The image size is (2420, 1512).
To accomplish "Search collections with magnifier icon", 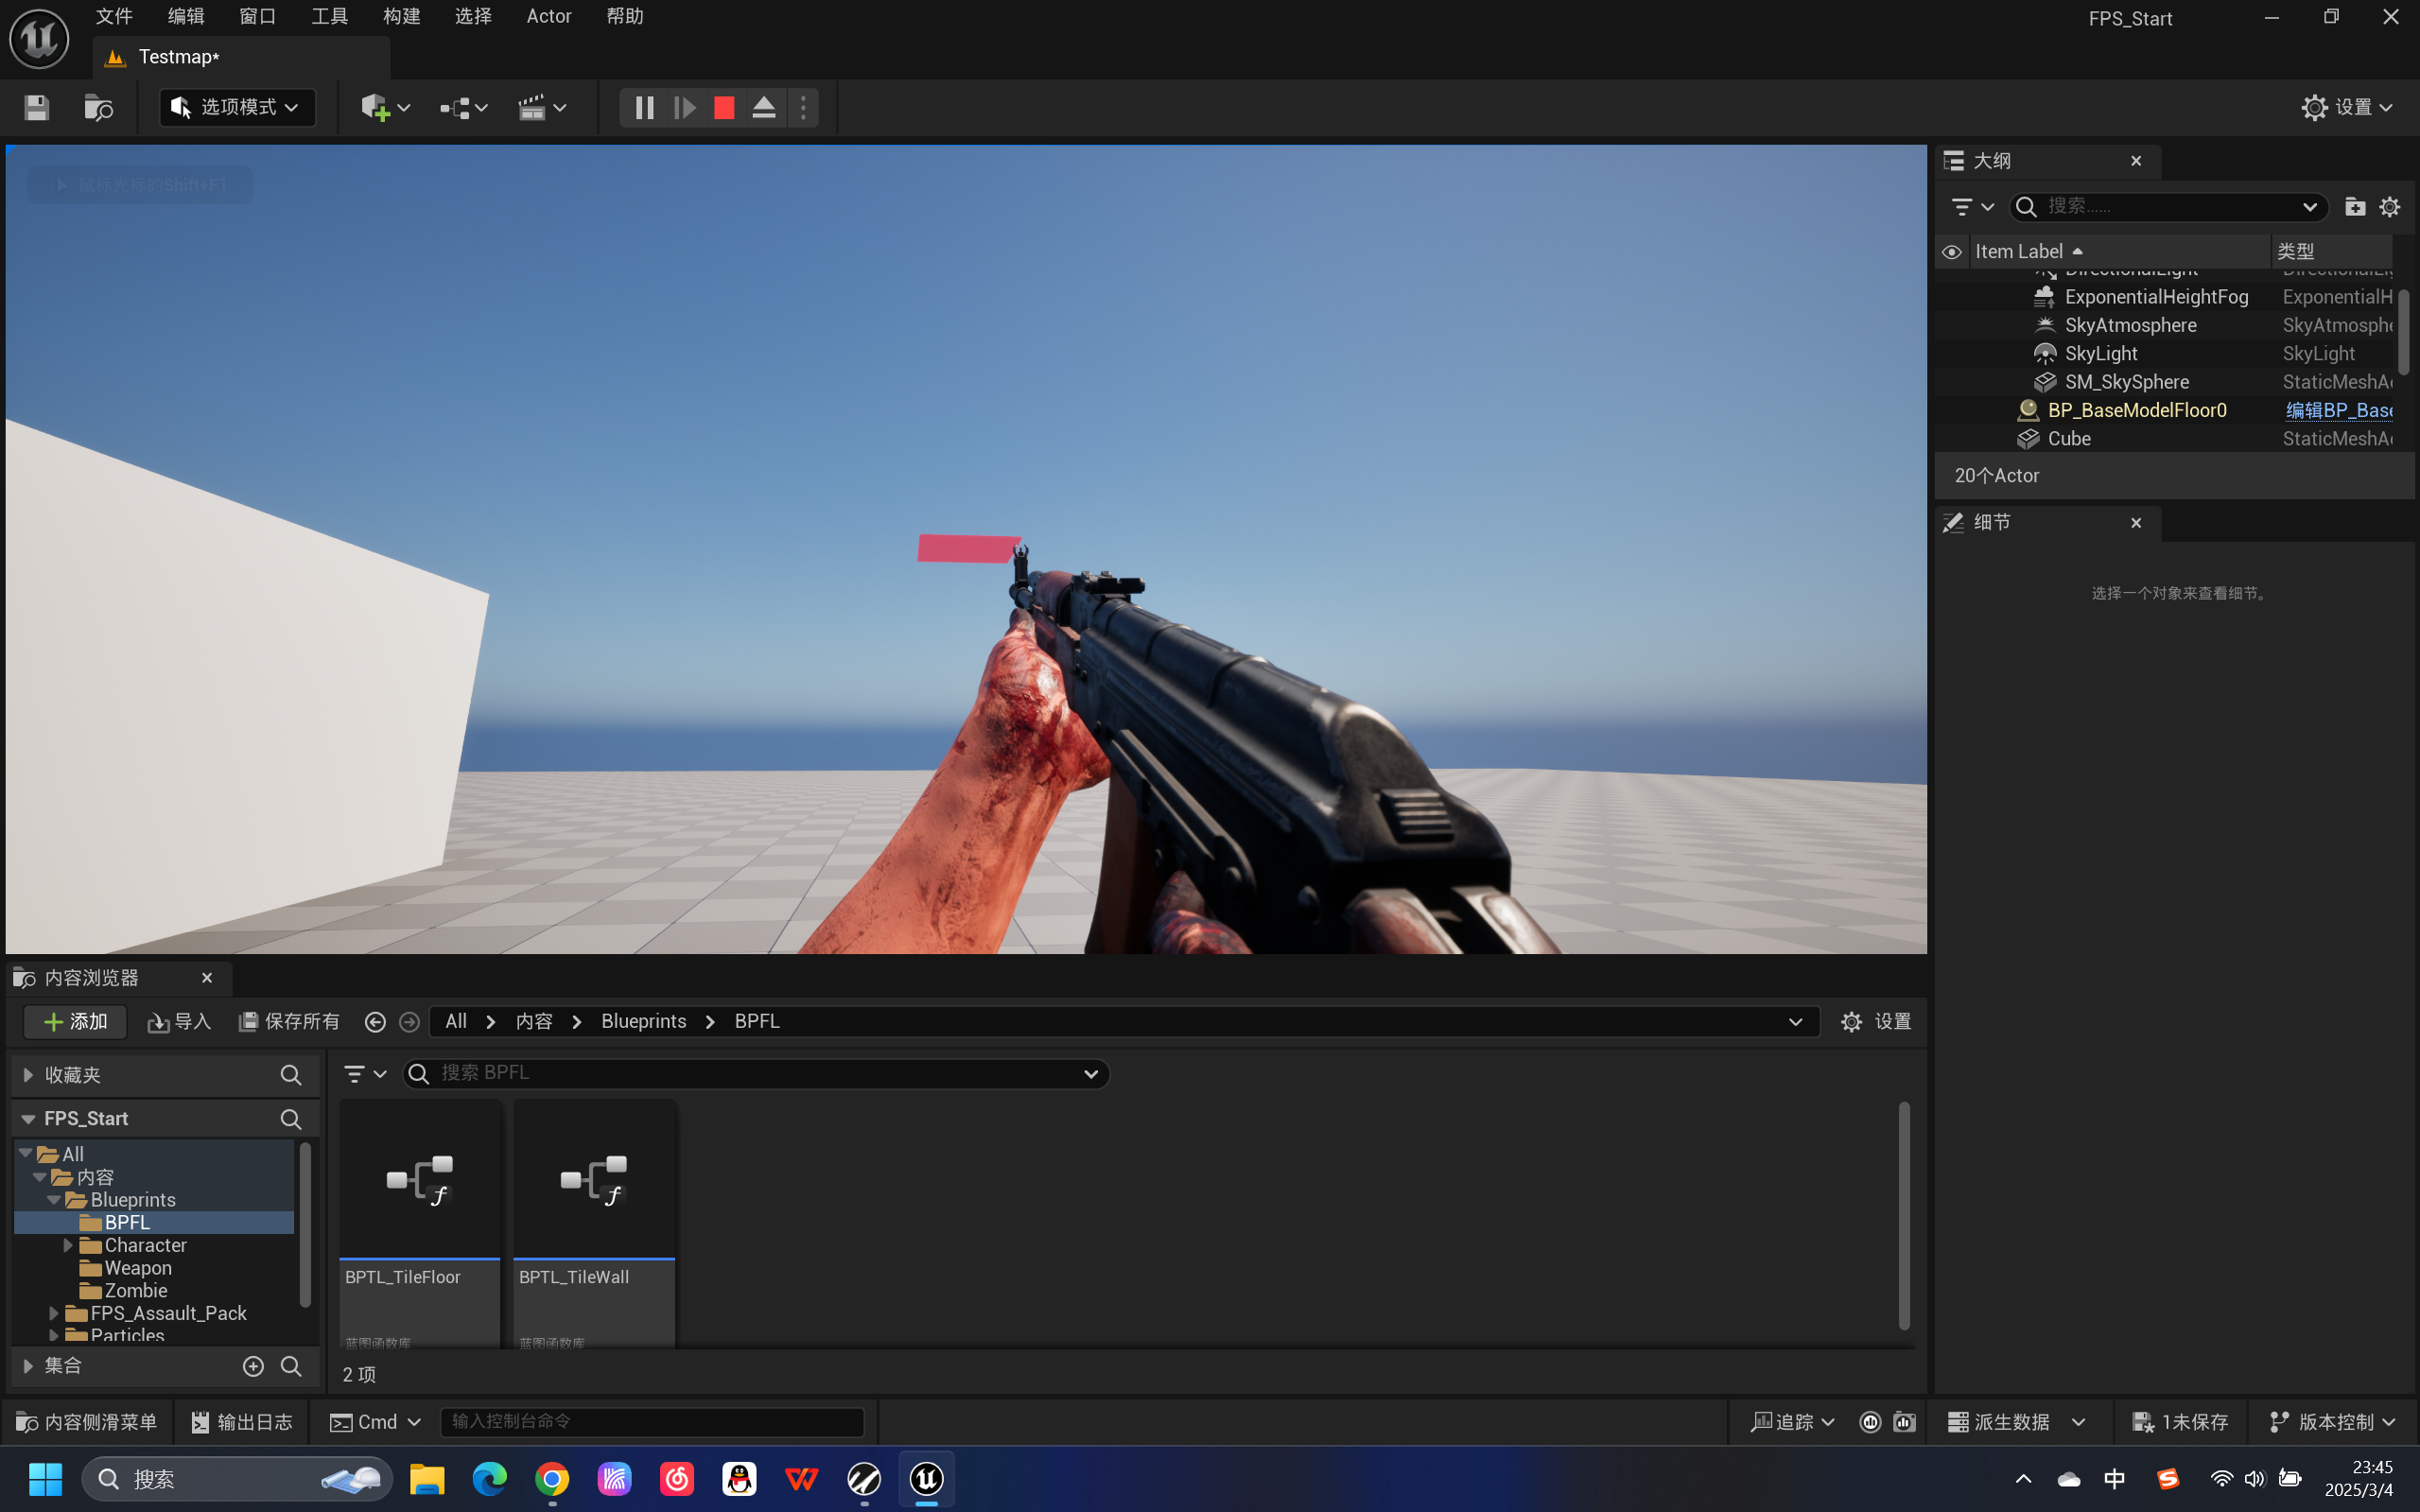I will (291, 1366).
